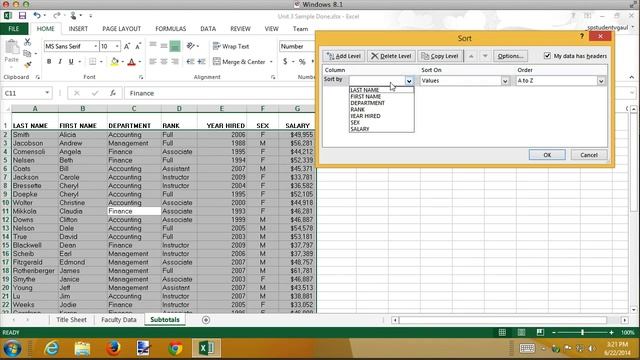Open Sort dialog help question mark

tap(582, 37)
